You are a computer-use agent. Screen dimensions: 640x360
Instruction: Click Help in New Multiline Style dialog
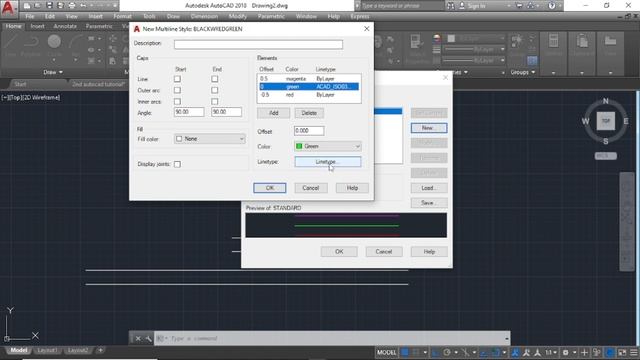[352, 188]
